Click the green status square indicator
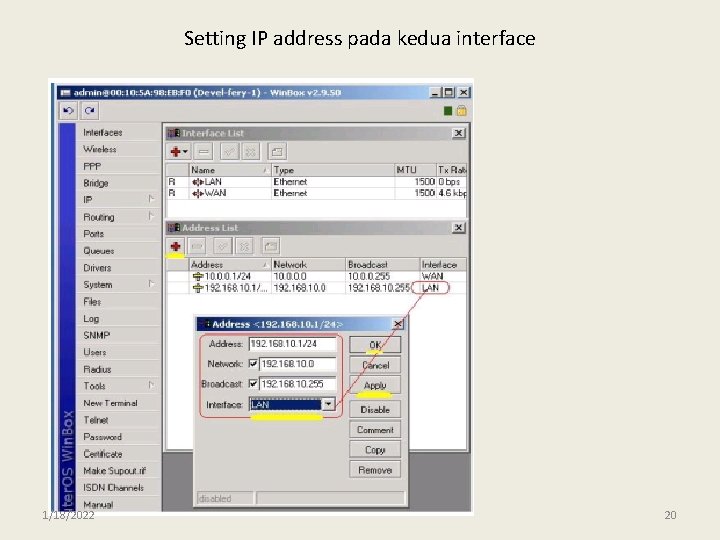The image size is (720, 540). click(x=448, y=111)
